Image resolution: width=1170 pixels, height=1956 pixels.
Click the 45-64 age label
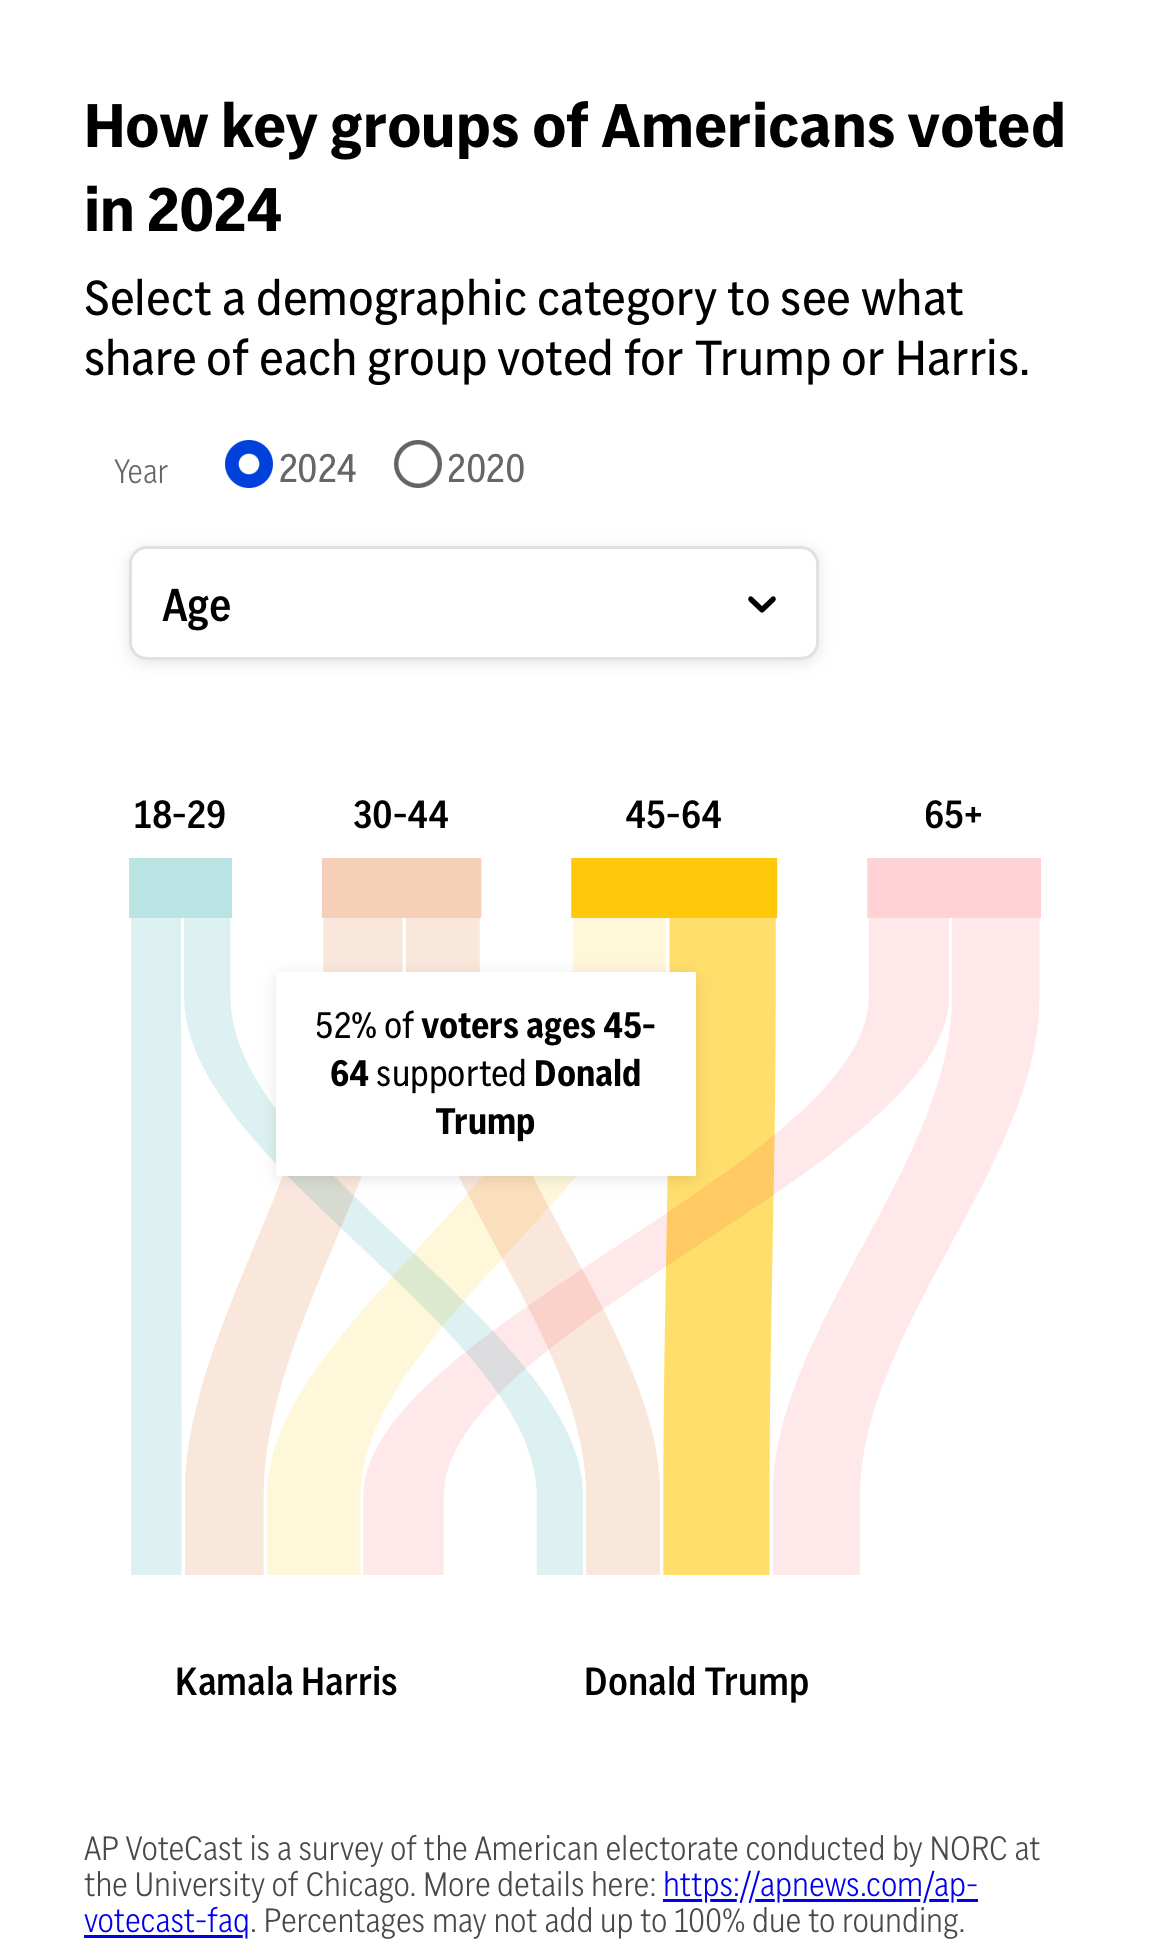[673, 815]
